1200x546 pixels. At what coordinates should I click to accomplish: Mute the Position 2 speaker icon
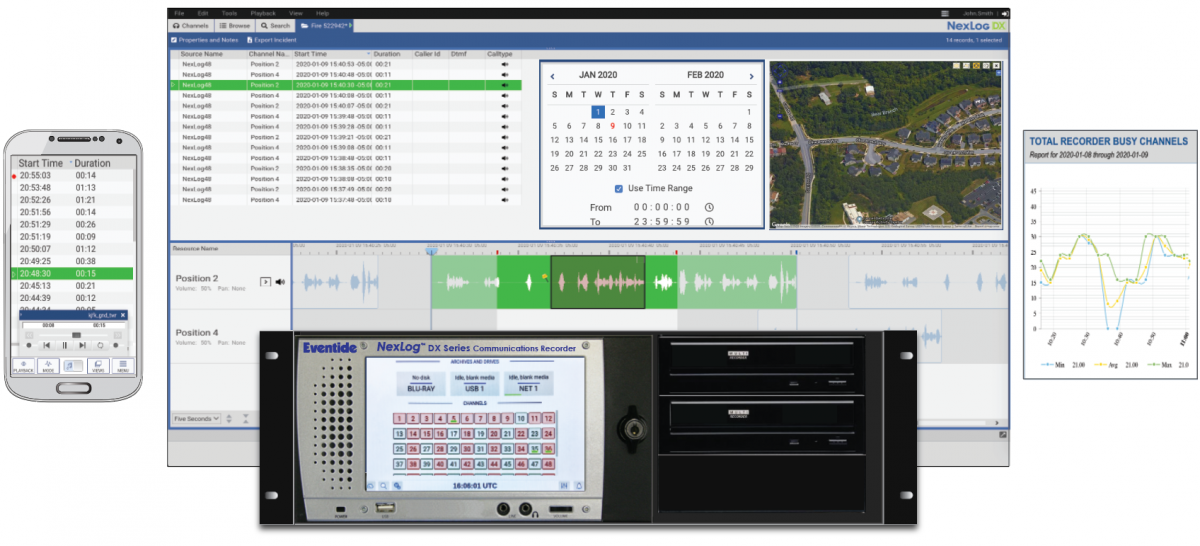(280, 282)
